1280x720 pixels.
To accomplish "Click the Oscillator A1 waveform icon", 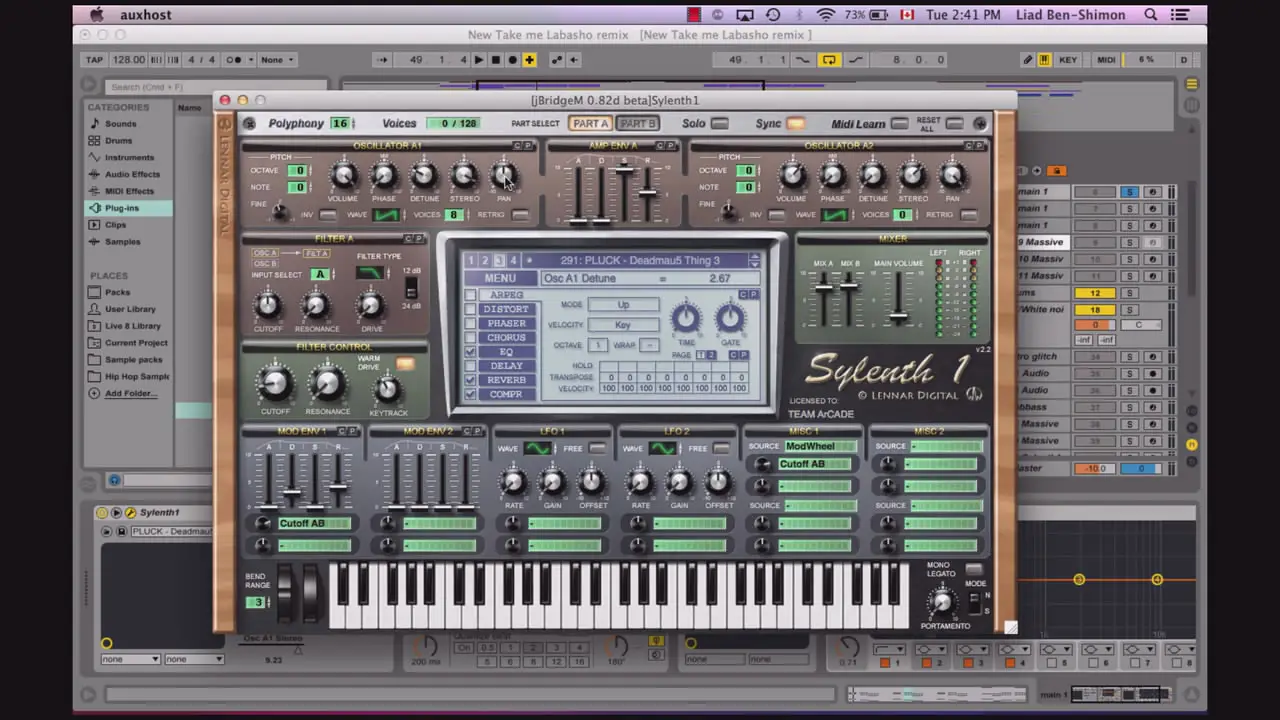I will click(386, 215).
